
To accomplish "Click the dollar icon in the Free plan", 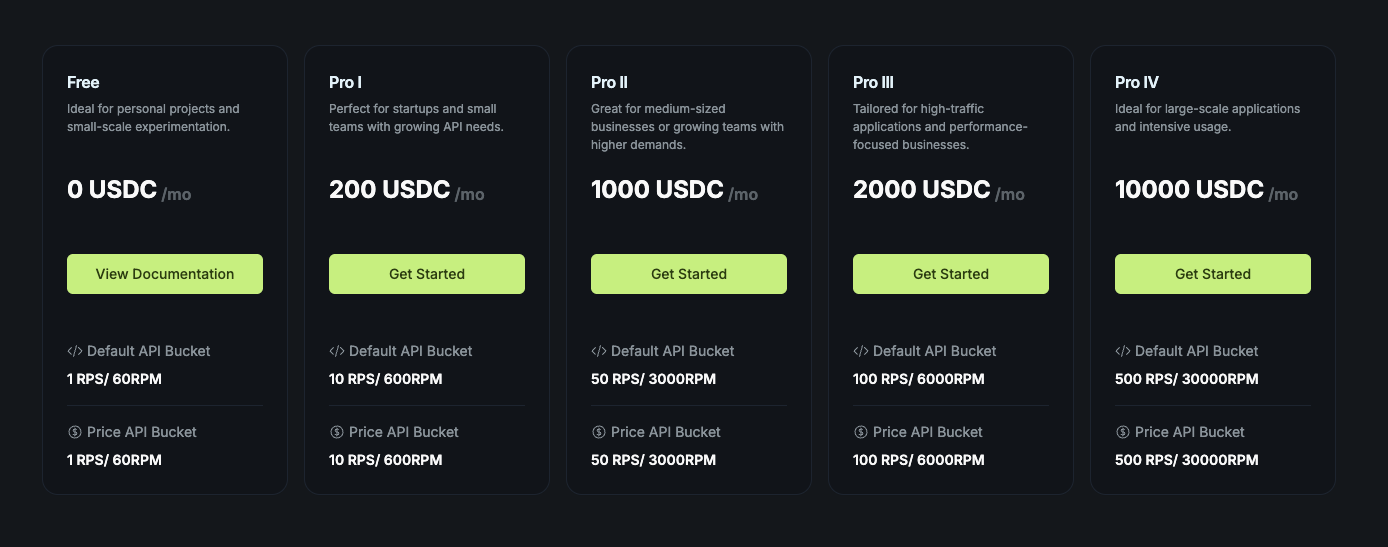I will (x=74, y=432).
